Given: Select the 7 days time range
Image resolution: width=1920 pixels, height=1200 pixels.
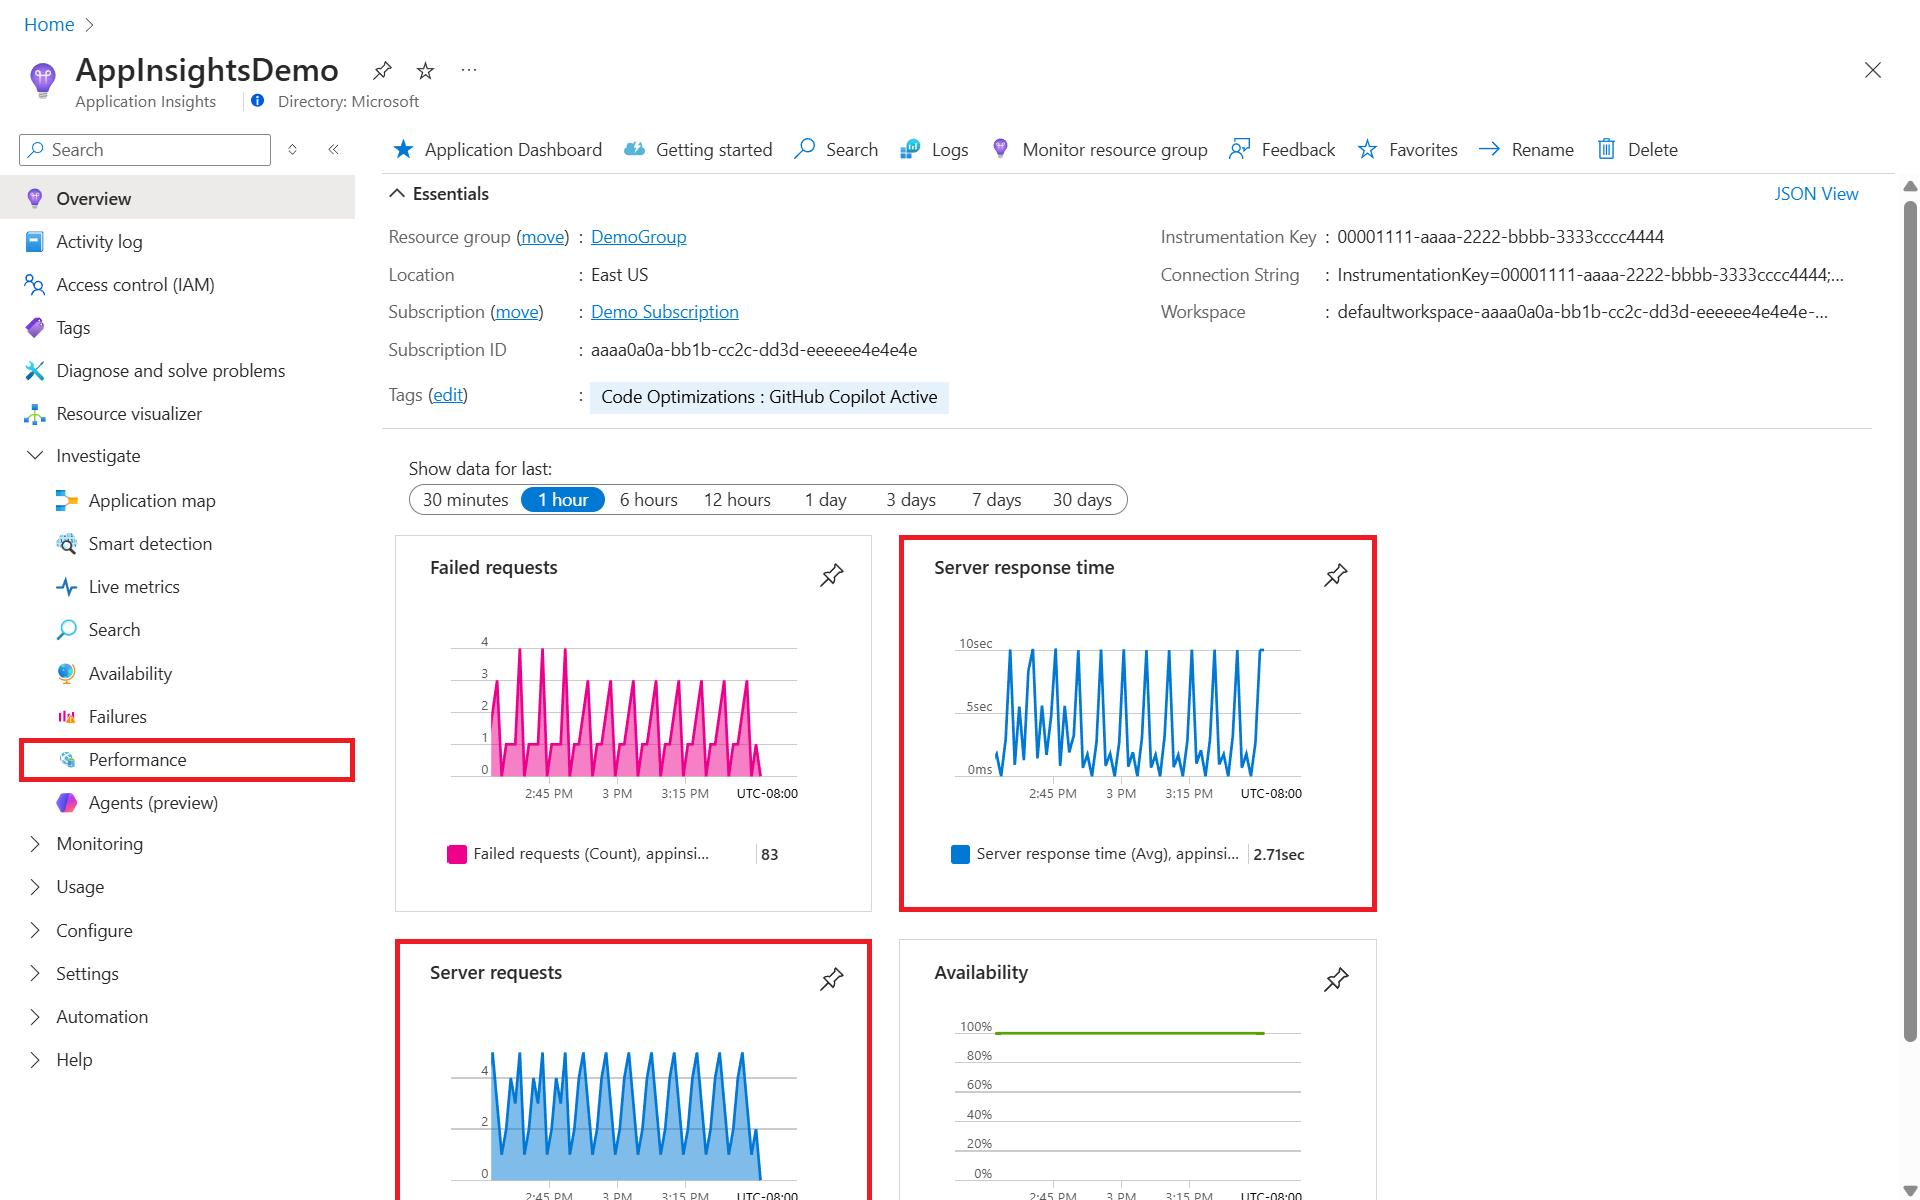Looking at the screenshot, I should [x=996, y=500].
